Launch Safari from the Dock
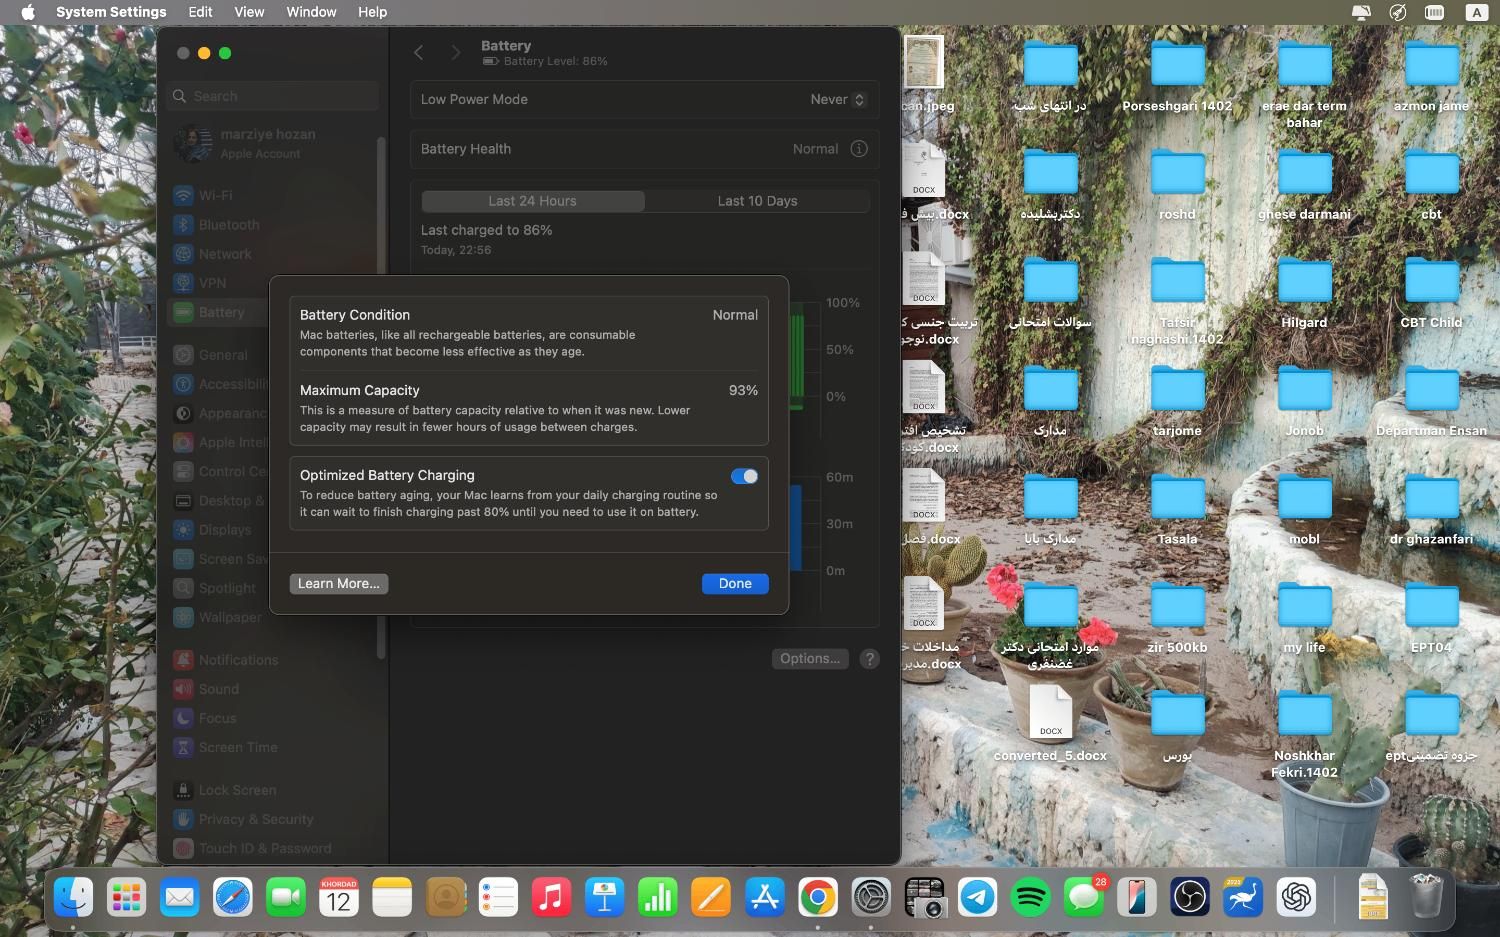This screenshot has width=1500, height=937. point(232,897)
